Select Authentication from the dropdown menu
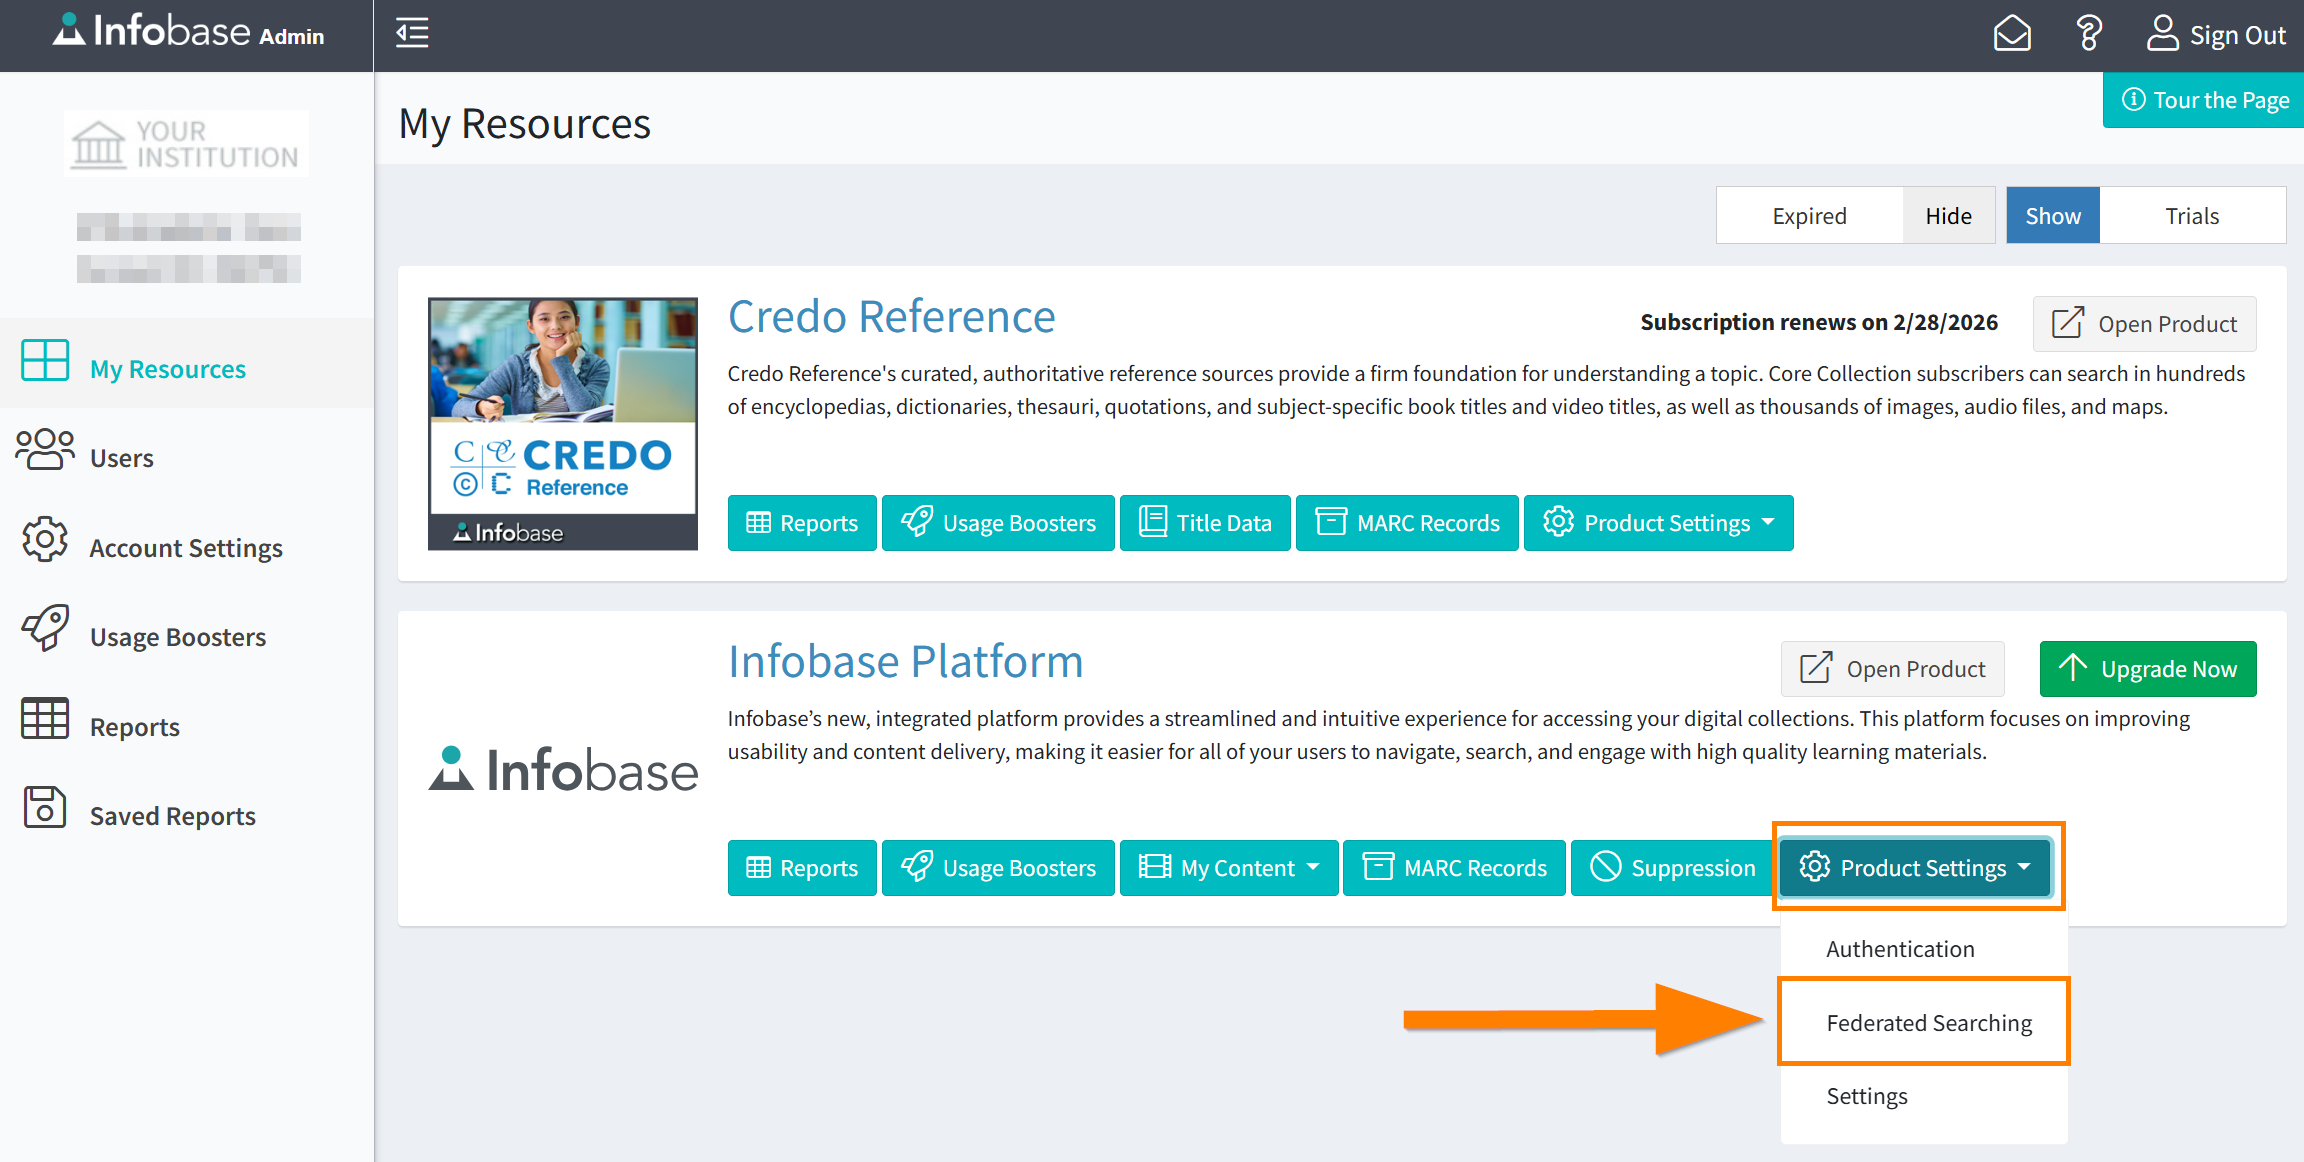 1923,949
